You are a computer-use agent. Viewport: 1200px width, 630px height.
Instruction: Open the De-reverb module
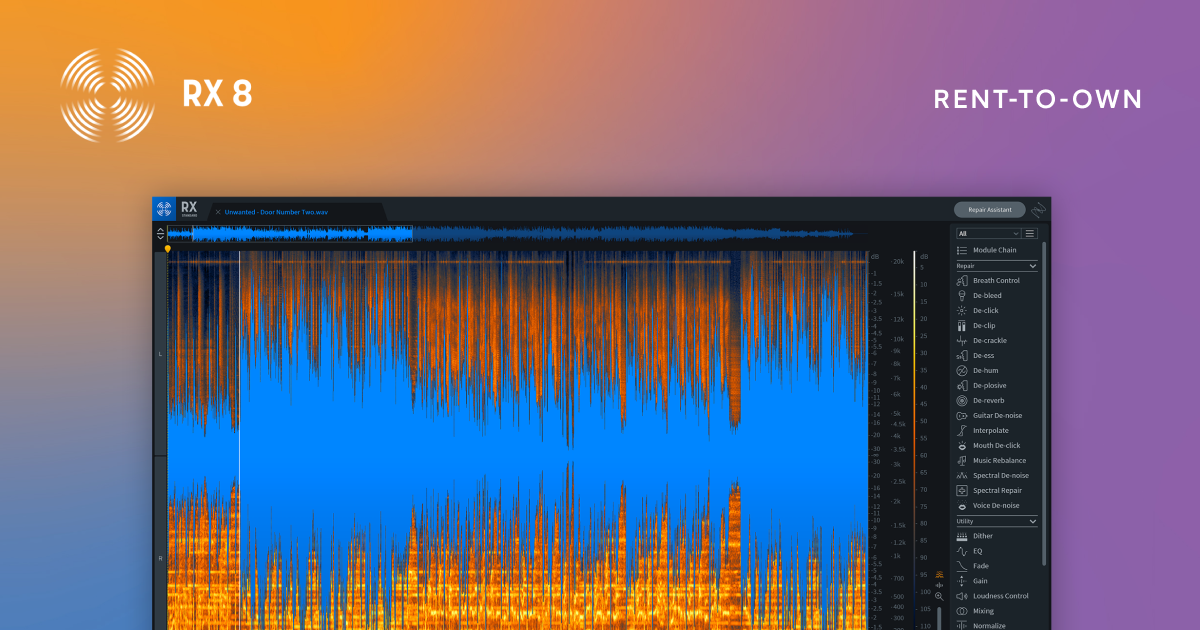(x=980, y=401)
